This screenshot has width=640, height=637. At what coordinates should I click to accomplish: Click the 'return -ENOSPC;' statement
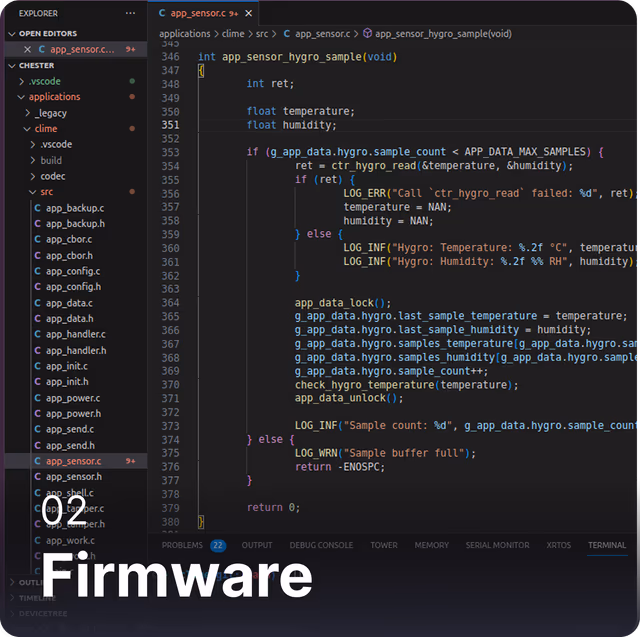click(x=340, y=467)
